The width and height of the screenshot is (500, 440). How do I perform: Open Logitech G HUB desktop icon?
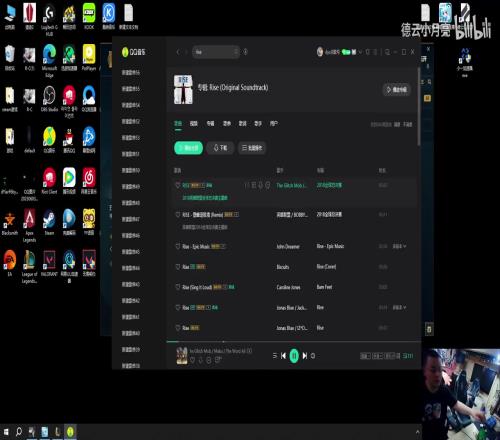pos(49,20)
